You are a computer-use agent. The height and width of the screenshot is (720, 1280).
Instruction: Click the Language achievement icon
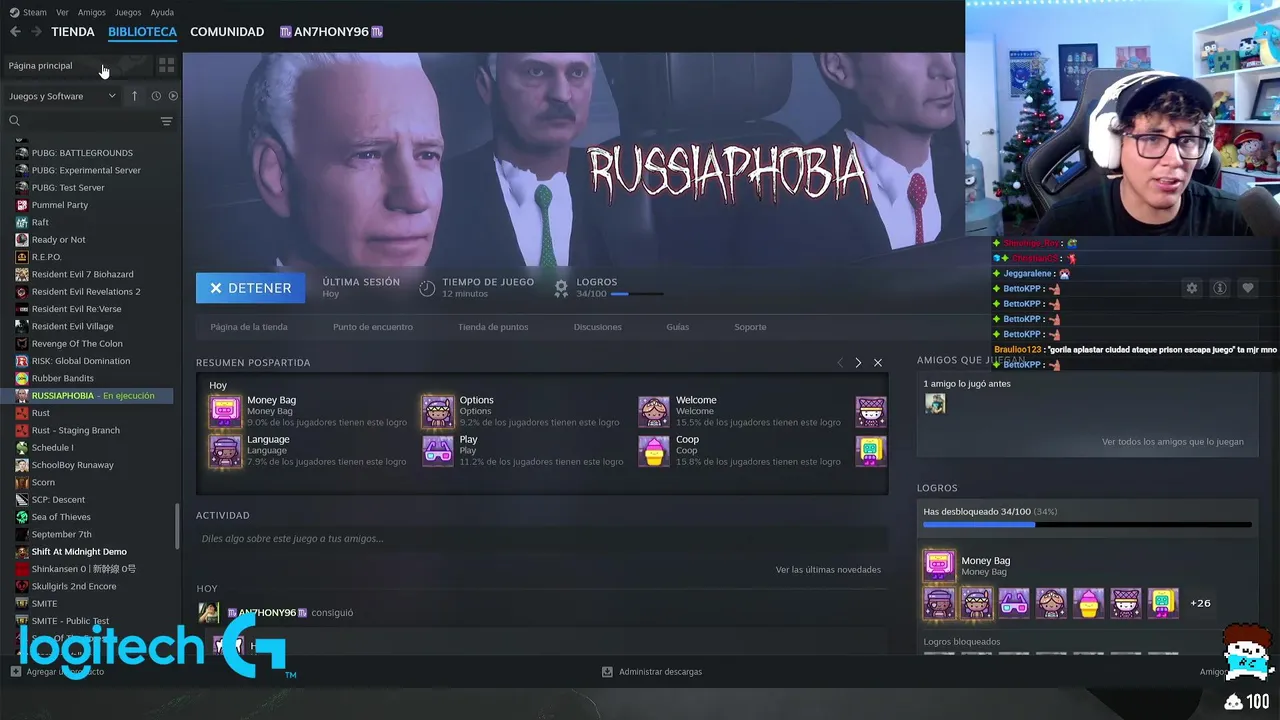tap(224, 451)
